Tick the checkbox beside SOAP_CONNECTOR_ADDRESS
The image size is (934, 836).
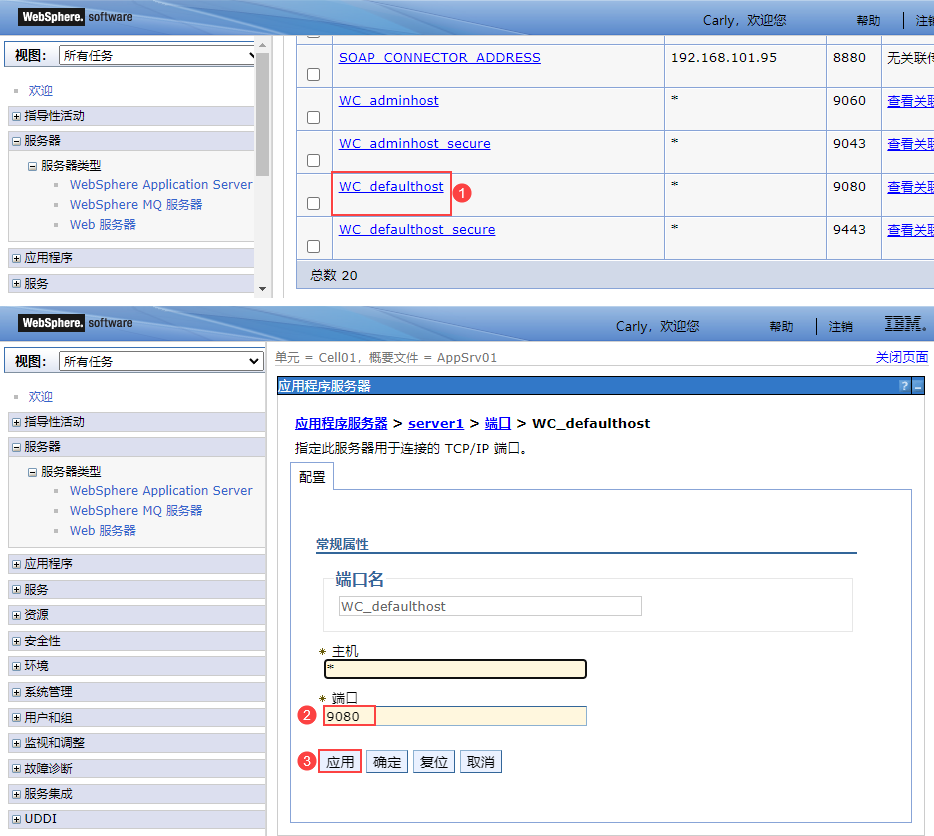click(313, 74)
